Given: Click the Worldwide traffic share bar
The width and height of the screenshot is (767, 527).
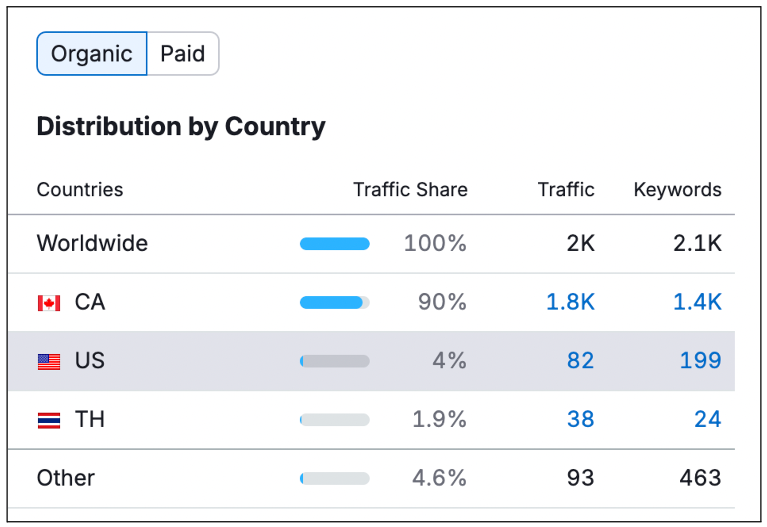Looking at the screenshot, I should click(x=335, y=244).
